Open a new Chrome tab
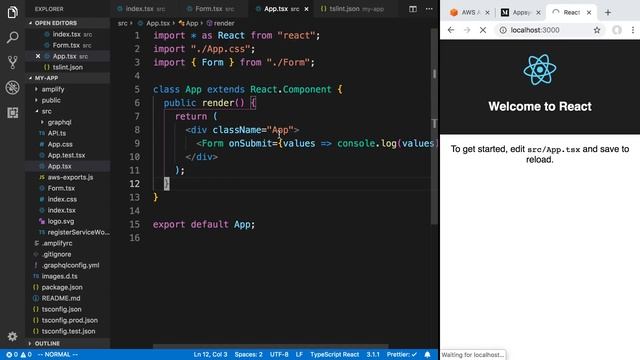Screen dimensions: 640x360 pyautogui.click(x=608, y=13)
